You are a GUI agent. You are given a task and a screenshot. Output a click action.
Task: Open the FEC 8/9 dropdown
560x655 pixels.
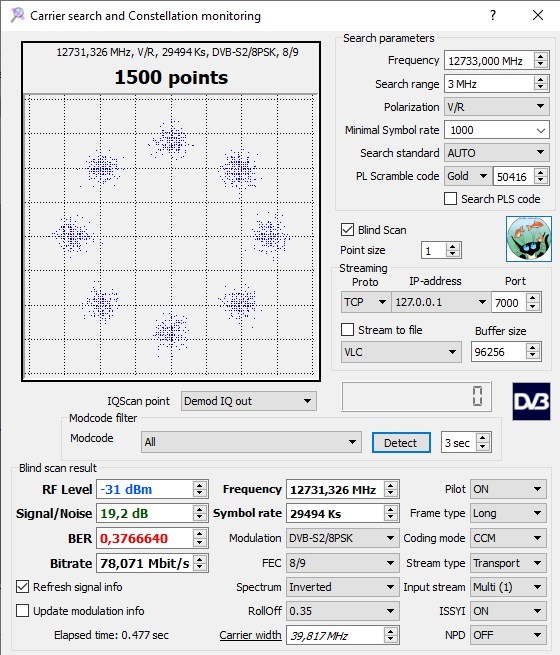(342, 563)
